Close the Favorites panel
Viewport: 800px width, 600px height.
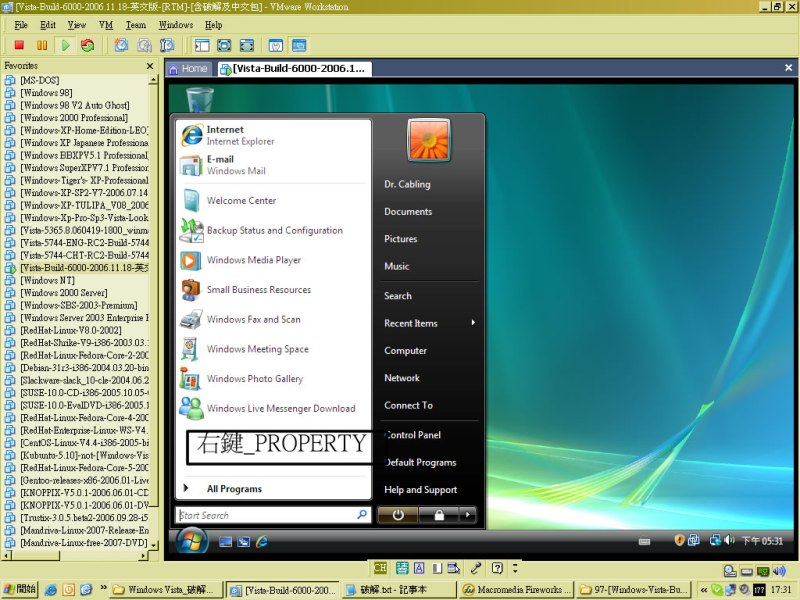150,66
